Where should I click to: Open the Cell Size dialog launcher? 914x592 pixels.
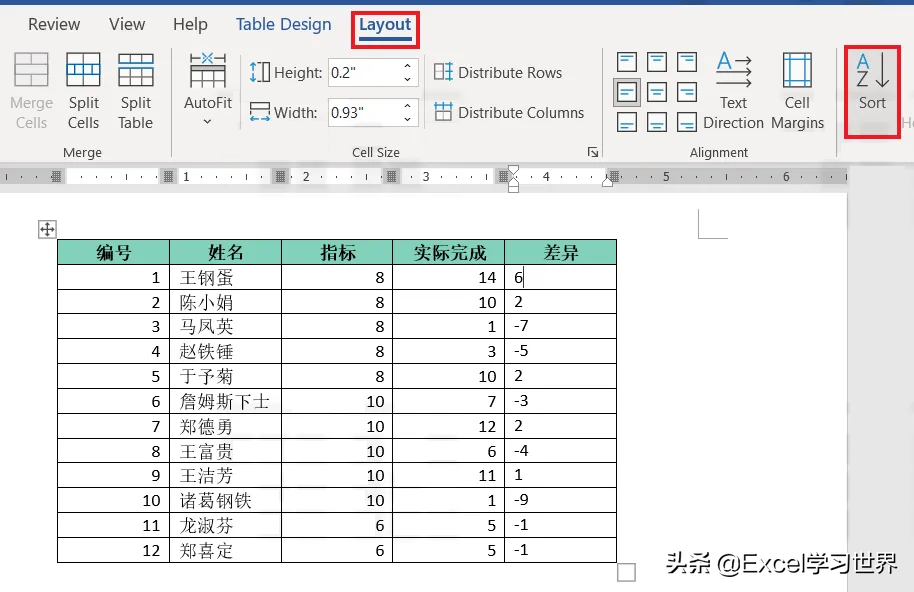(592, 152)
